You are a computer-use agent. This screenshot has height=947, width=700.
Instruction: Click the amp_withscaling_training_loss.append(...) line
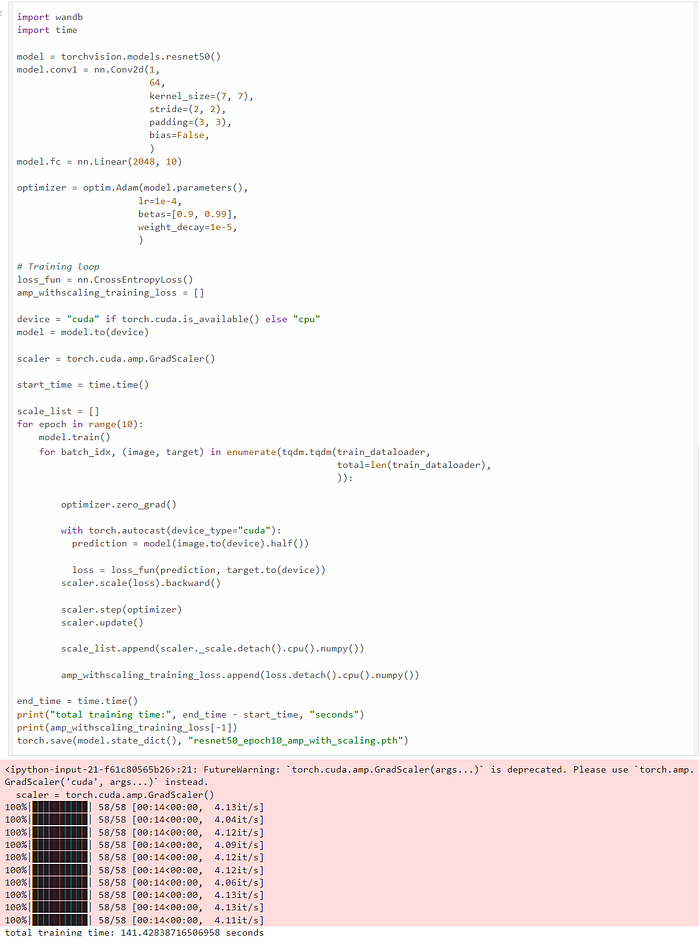click(240, 675)
